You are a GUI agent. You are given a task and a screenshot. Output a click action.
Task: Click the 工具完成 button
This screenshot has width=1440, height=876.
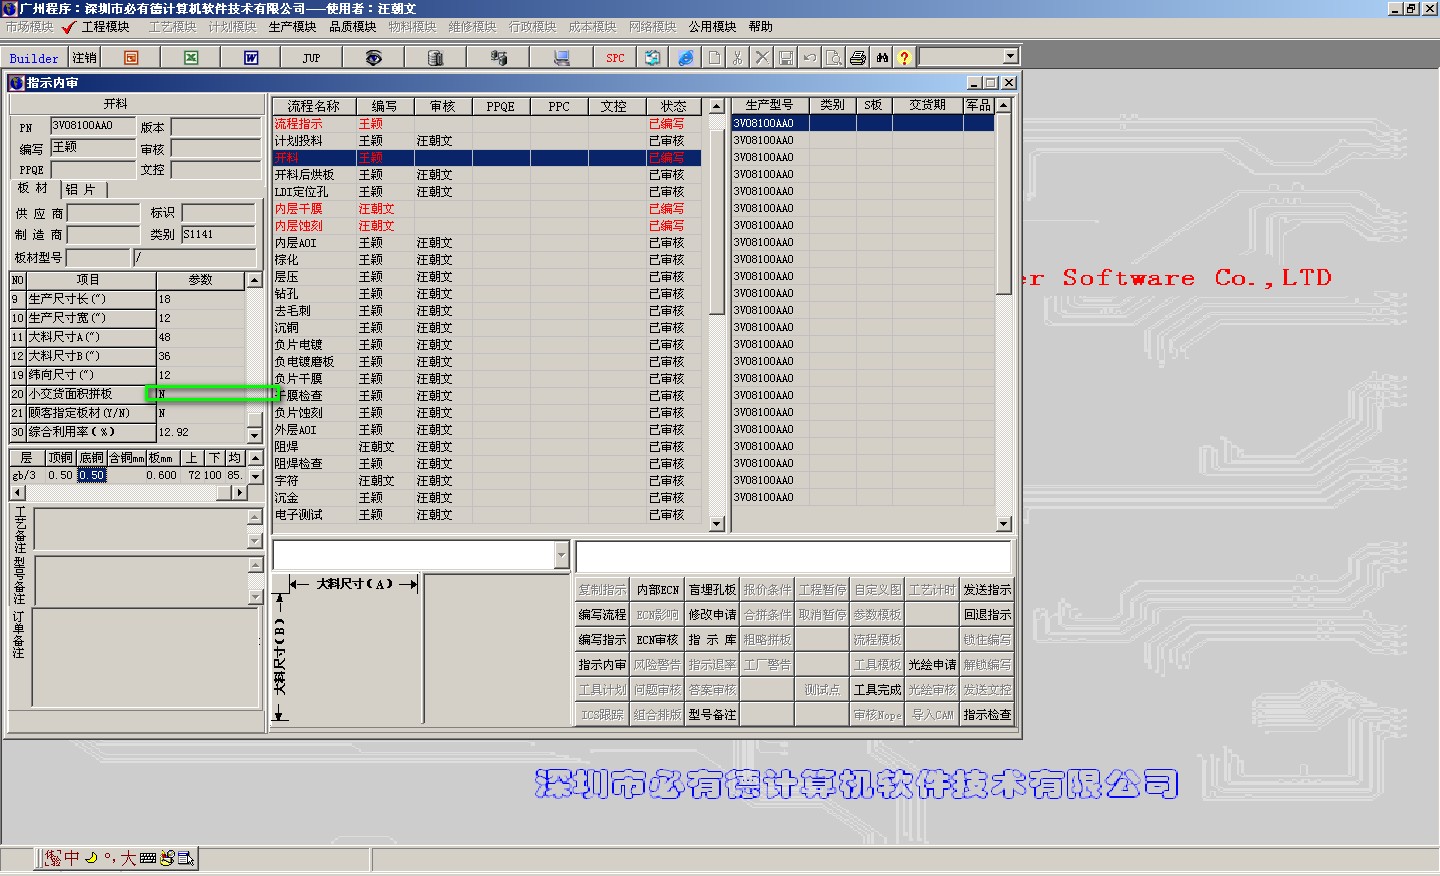click(877, 690)
